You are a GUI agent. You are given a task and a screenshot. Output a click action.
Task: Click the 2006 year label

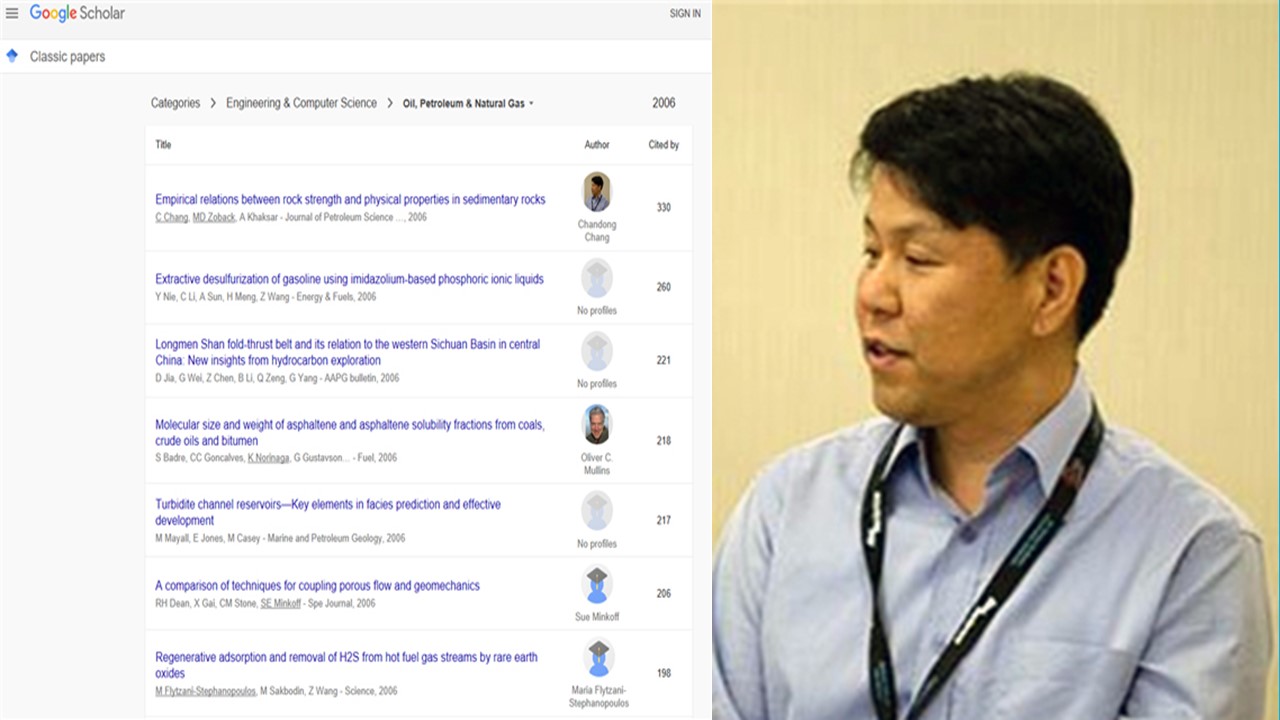[x=663, y=103]
